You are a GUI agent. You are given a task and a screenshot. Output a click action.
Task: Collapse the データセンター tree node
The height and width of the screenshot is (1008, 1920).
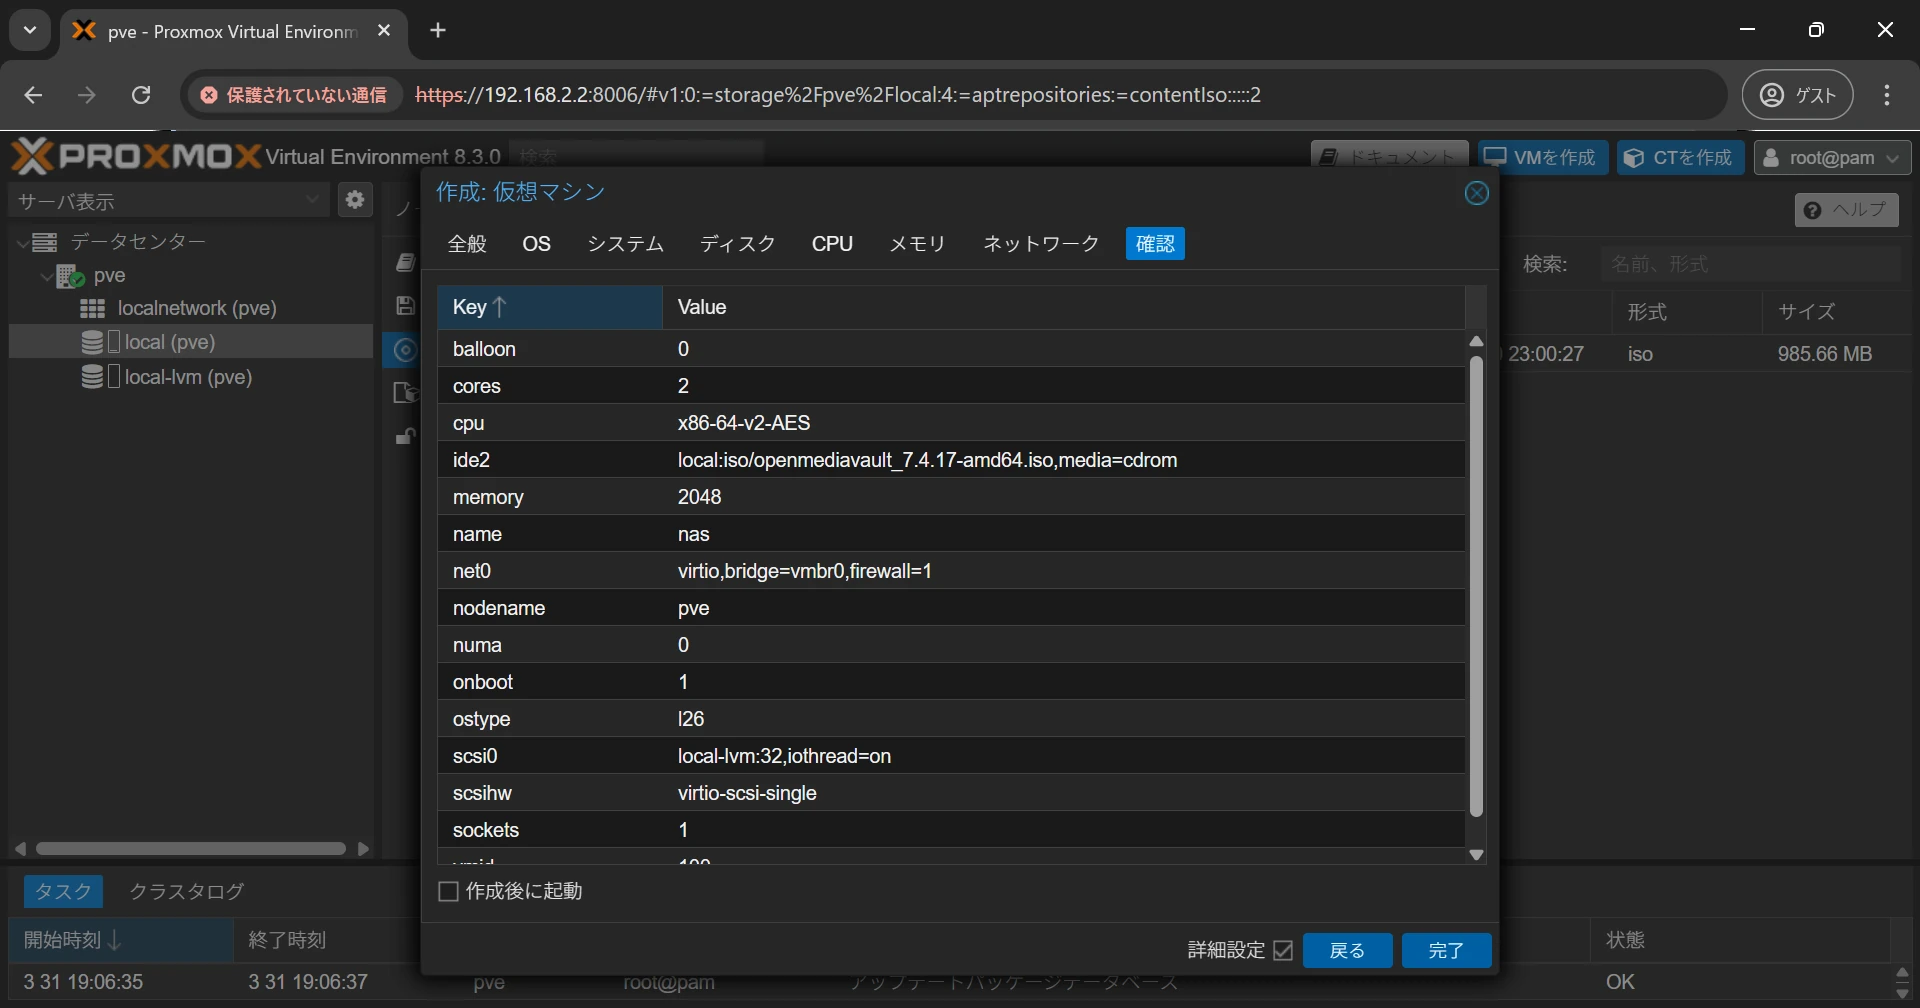pyautogui.click(x=22, y=243)
